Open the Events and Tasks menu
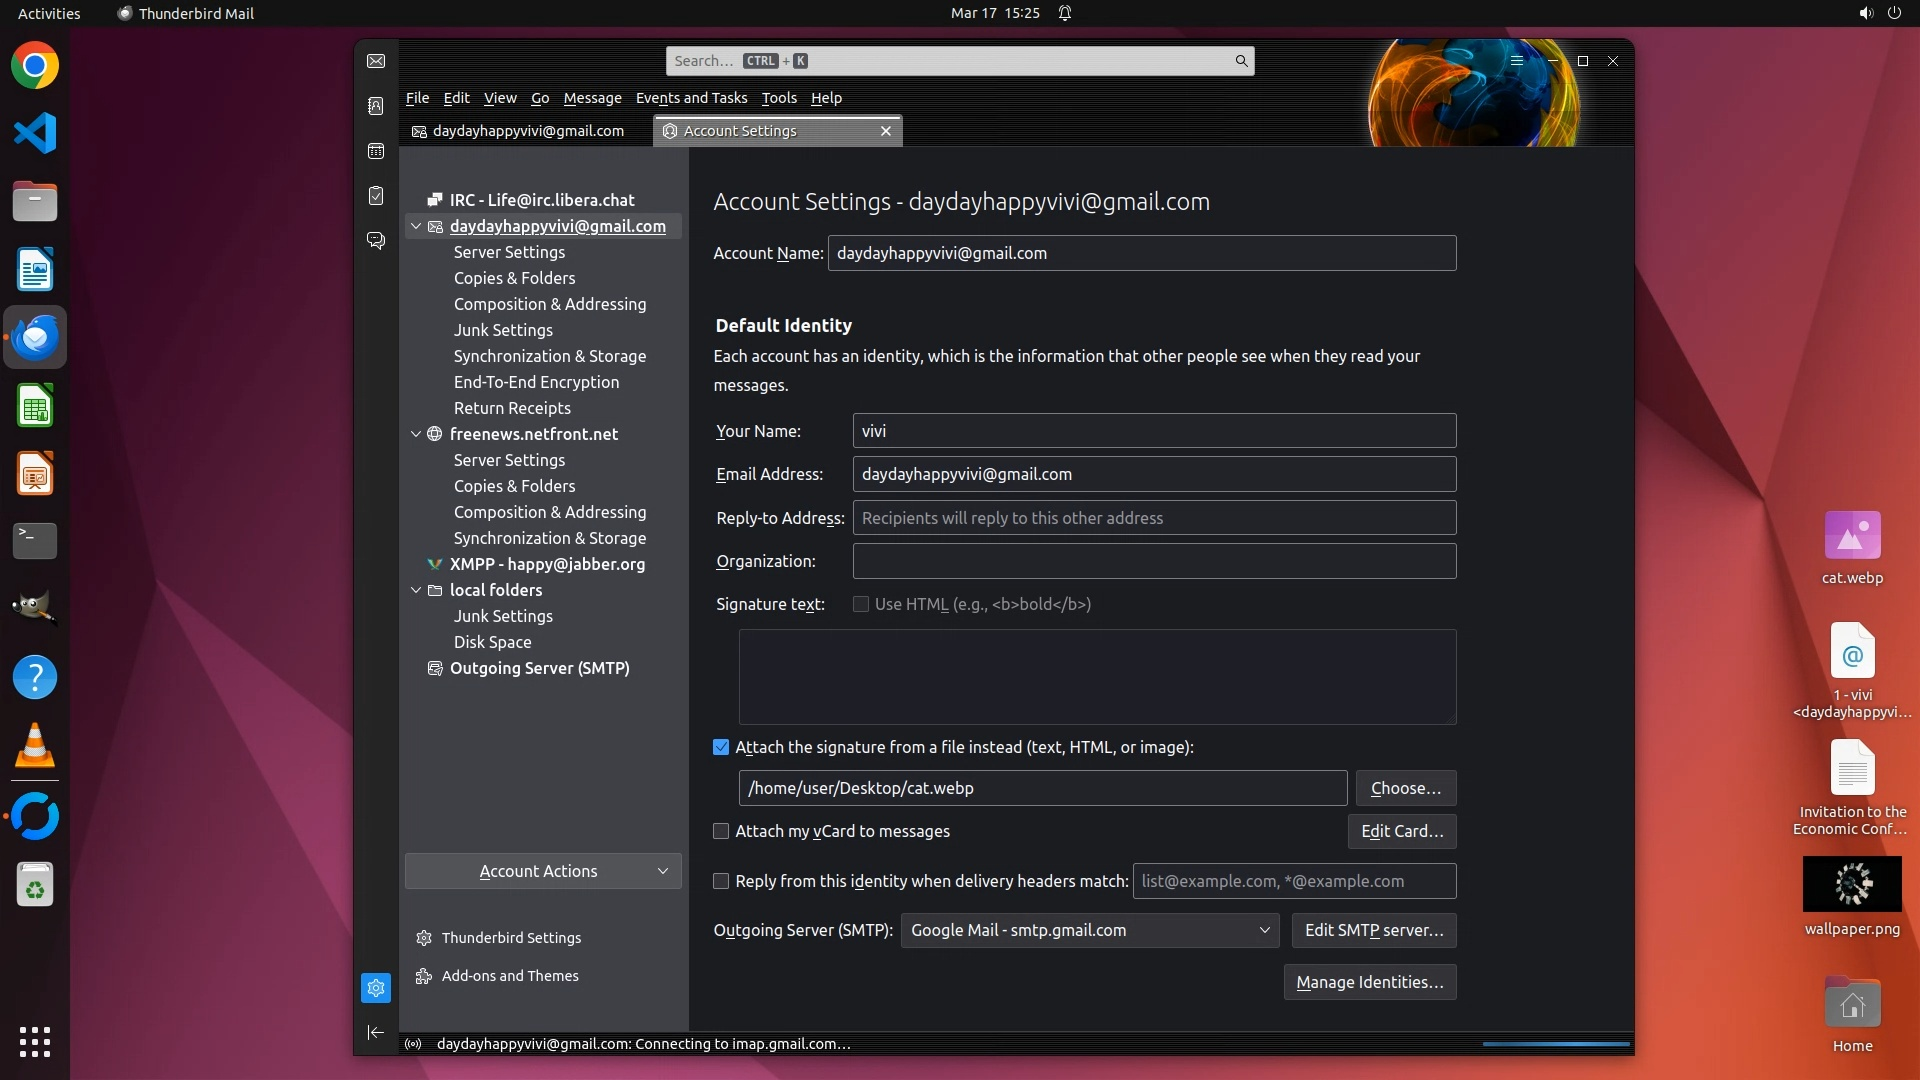 pyautogui.click(x=691, y=98)
